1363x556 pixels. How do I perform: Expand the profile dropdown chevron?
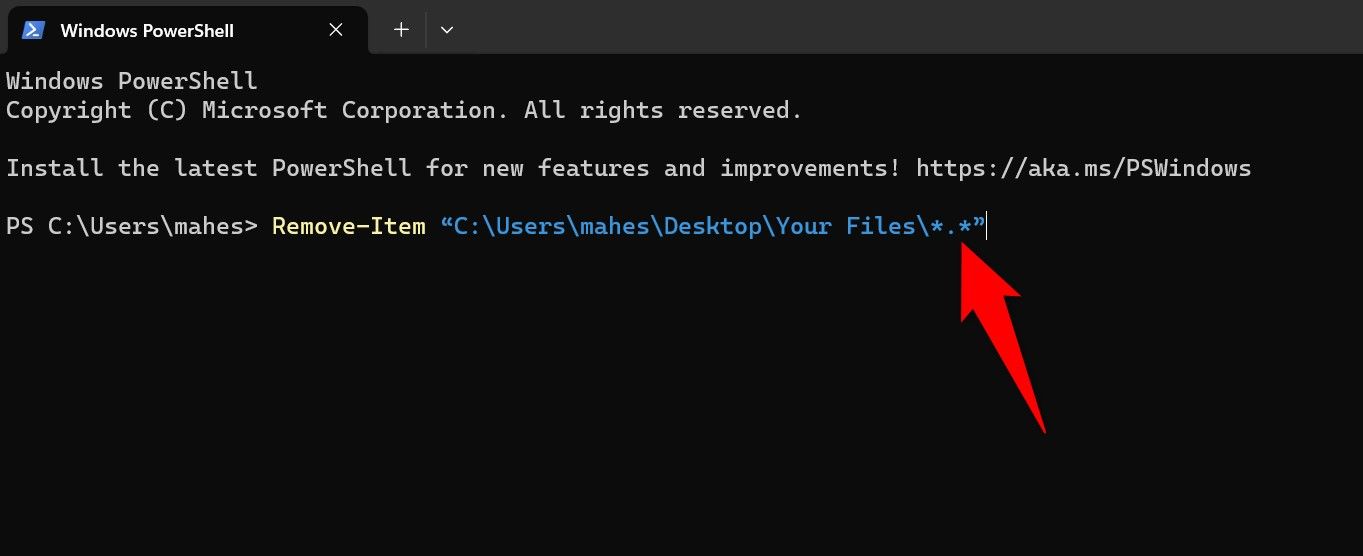click(x=447, y=30)
